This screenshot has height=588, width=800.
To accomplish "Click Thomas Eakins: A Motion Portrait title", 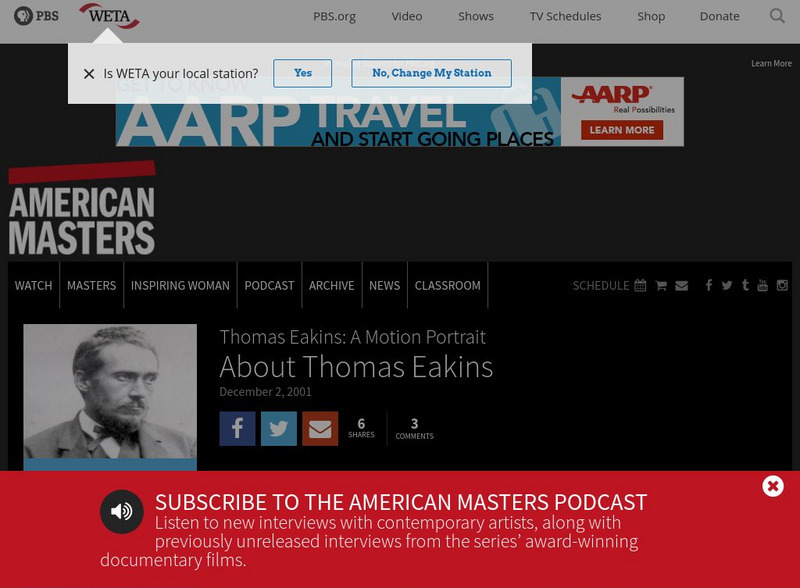I will (353, 337).
